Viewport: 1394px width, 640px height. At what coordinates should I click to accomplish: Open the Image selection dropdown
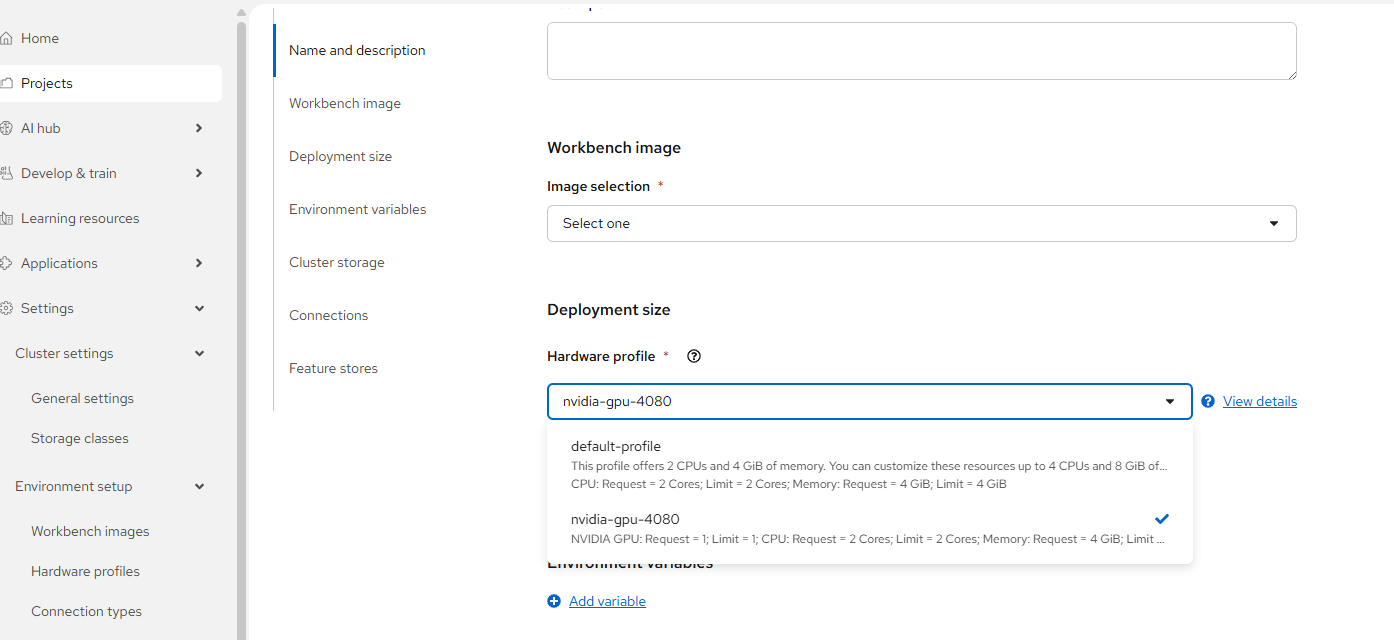[x=920, y=223]
